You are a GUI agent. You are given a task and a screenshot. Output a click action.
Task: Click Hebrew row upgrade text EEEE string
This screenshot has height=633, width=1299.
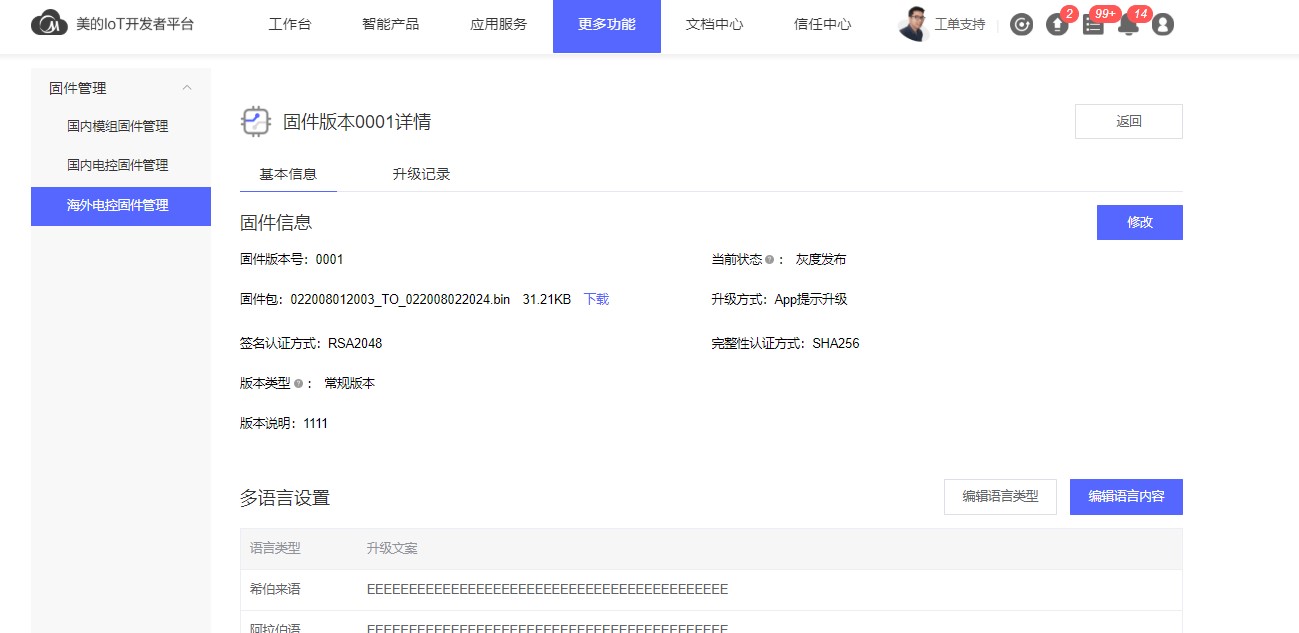coord(547,589)
